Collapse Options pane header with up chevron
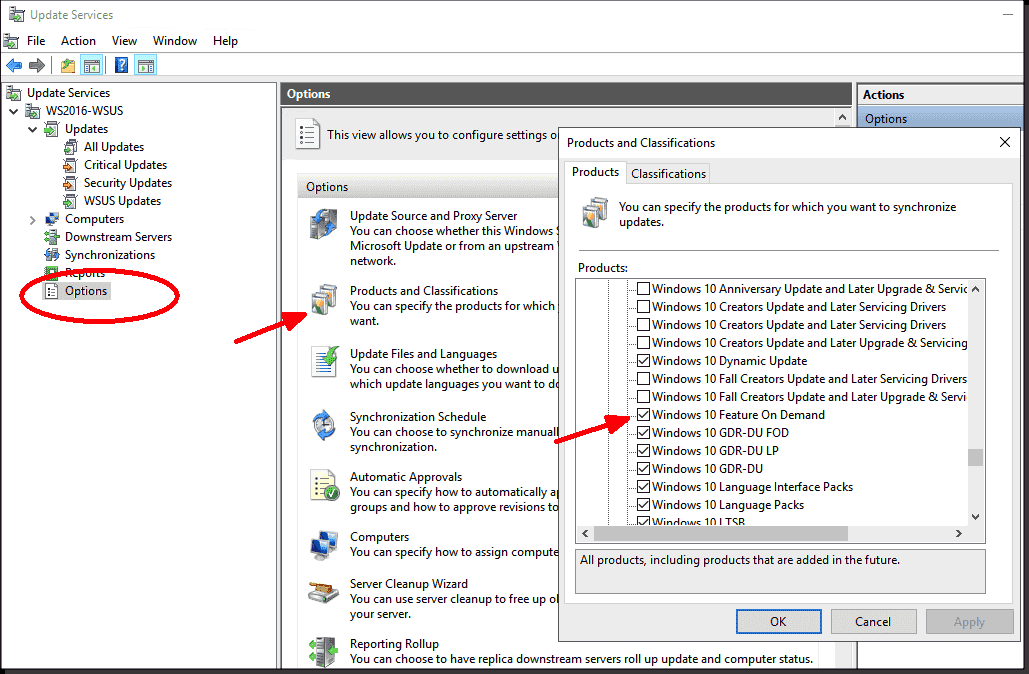Screen dimensions: 1029x674 (x=842, y=117)
